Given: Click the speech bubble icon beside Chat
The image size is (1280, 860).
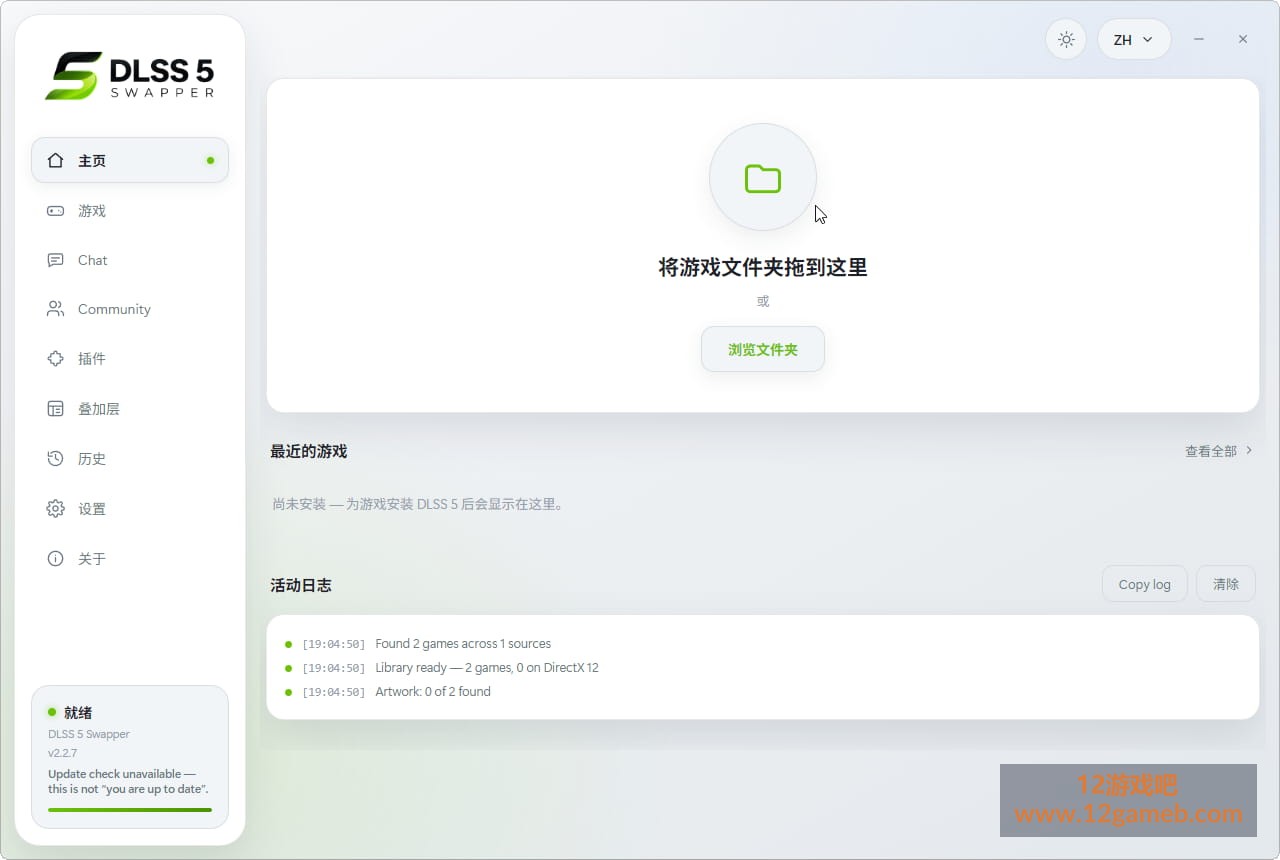Looking at the screenshot, I should [56, 260].
